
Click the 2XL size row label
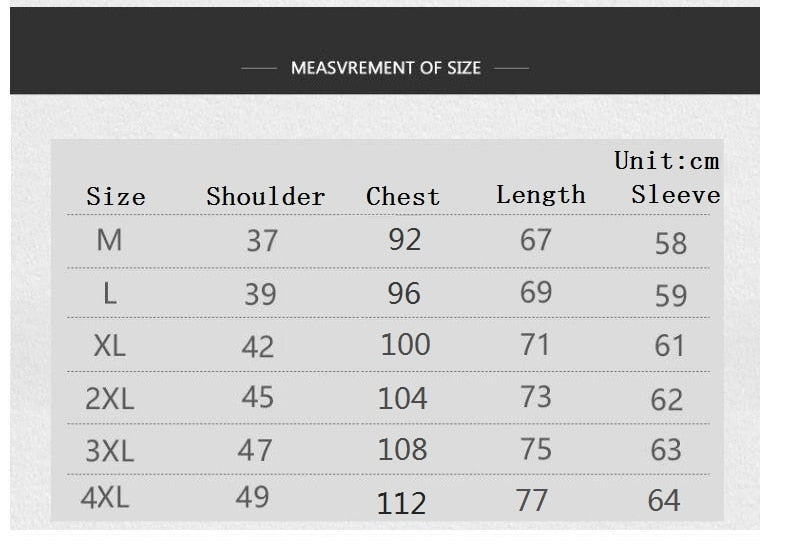[x=109, y=398]
